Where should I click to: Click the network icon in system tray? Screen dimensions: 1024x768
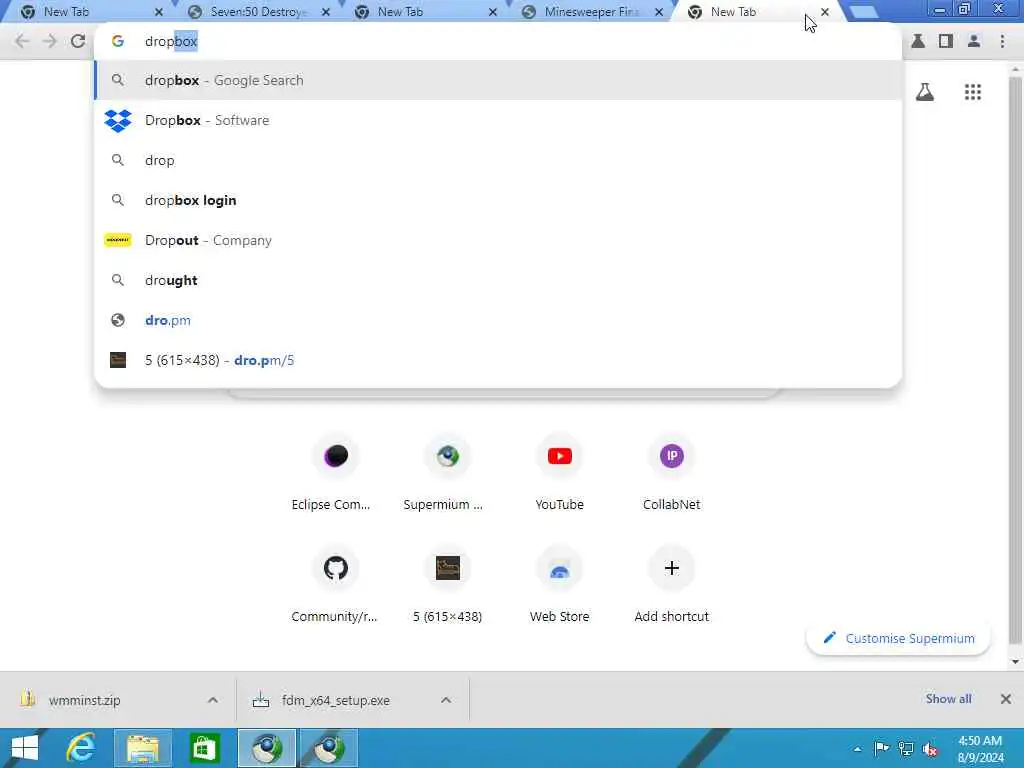pos(906,749)
